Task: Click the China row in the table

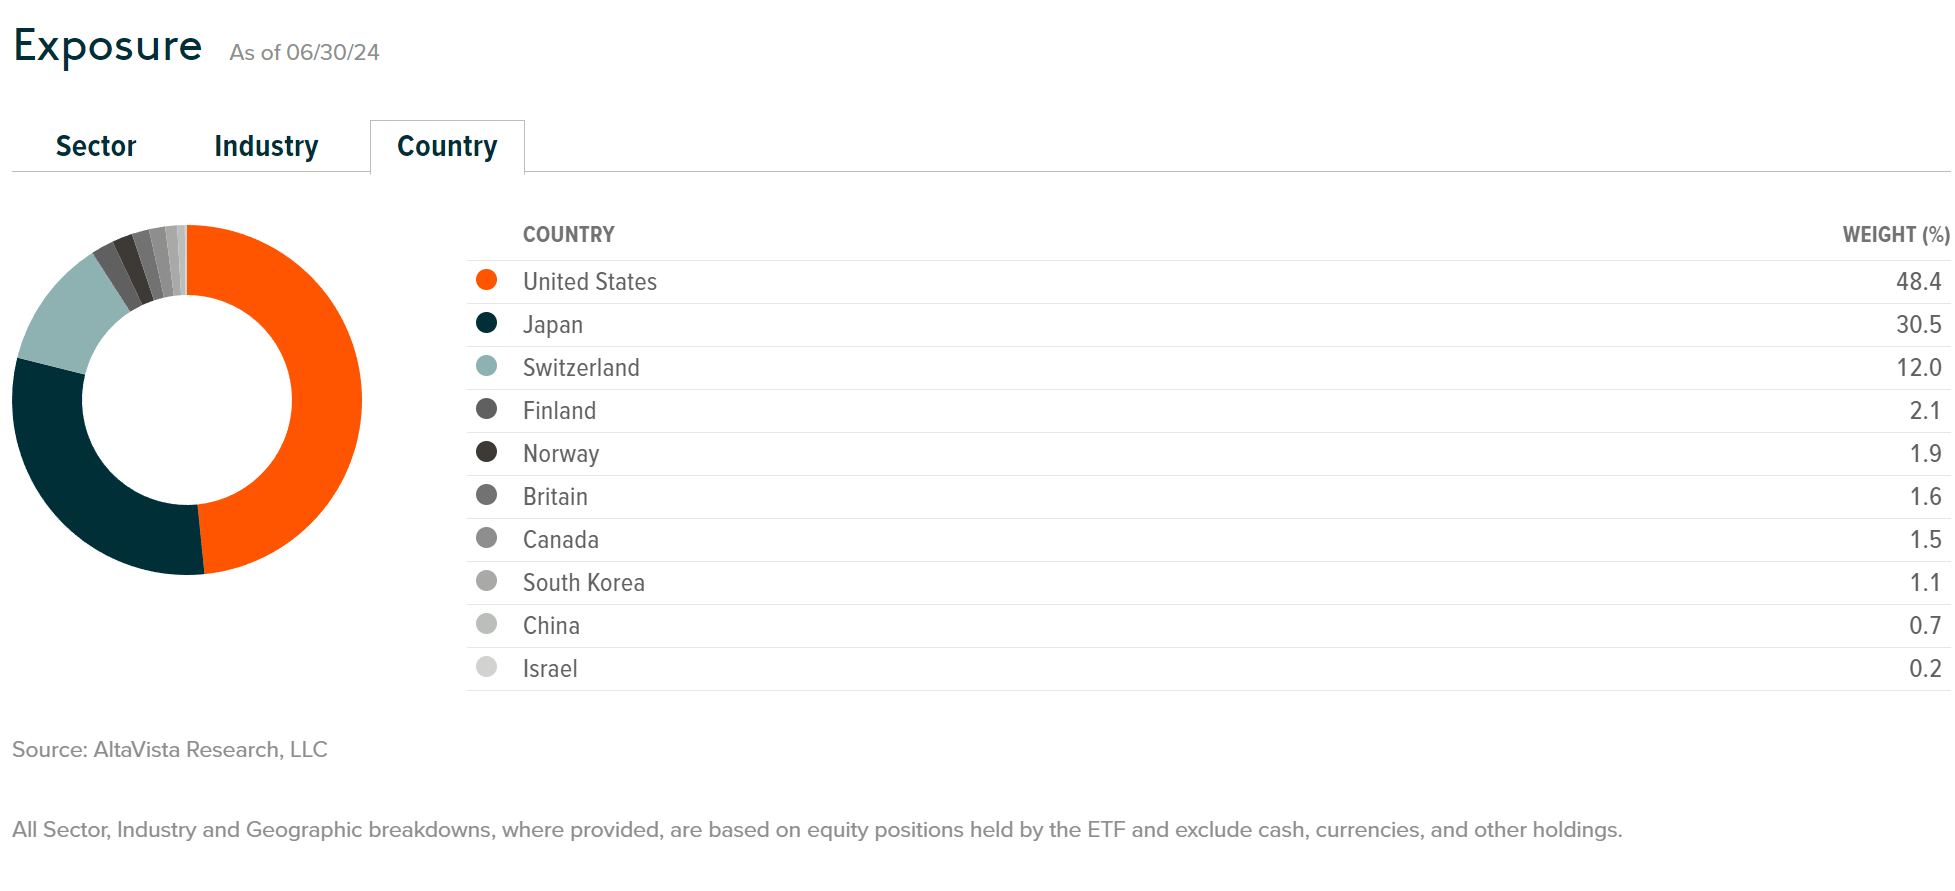Action: point(551,624)
